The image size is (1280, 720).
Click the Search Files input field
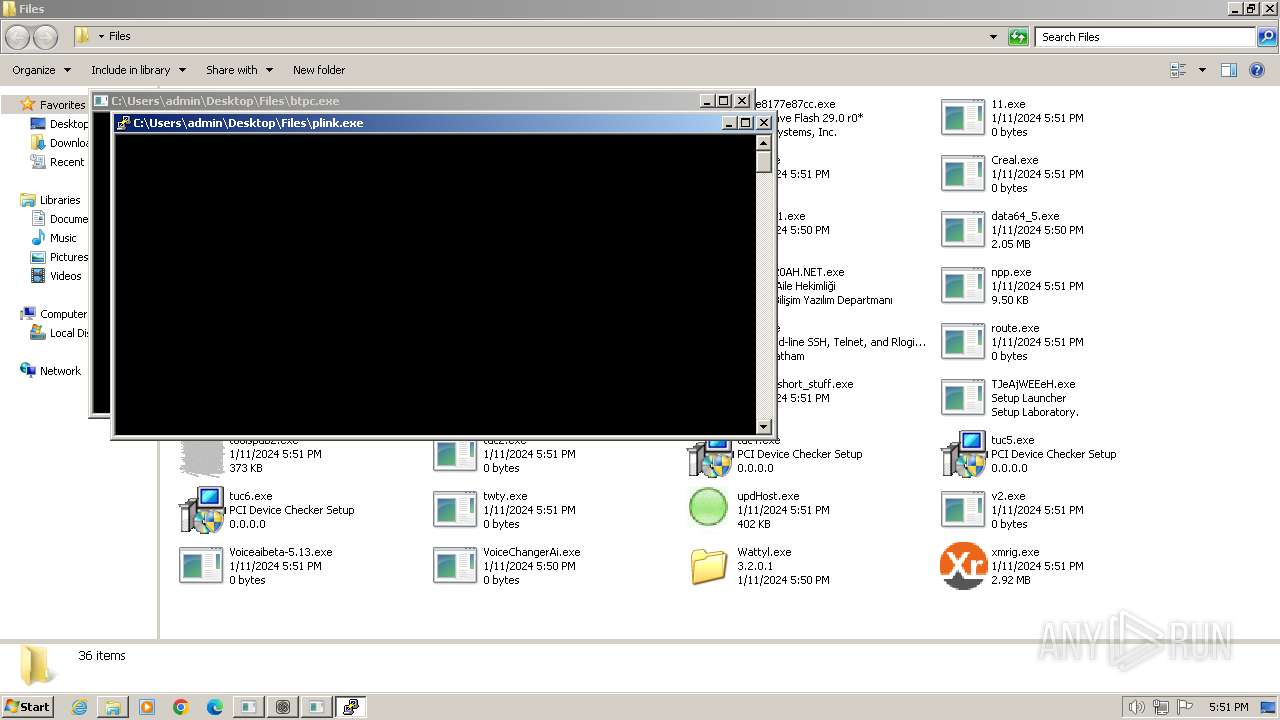coord(1146,37)
